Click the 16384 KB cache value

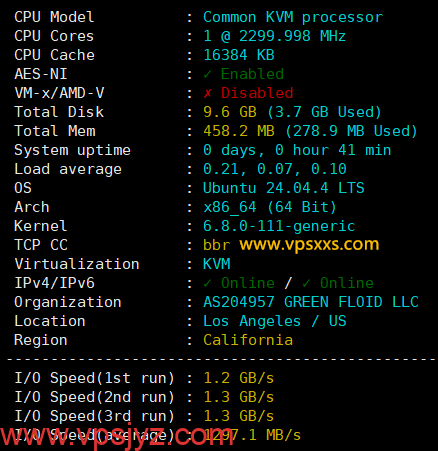tap(239, 55)
